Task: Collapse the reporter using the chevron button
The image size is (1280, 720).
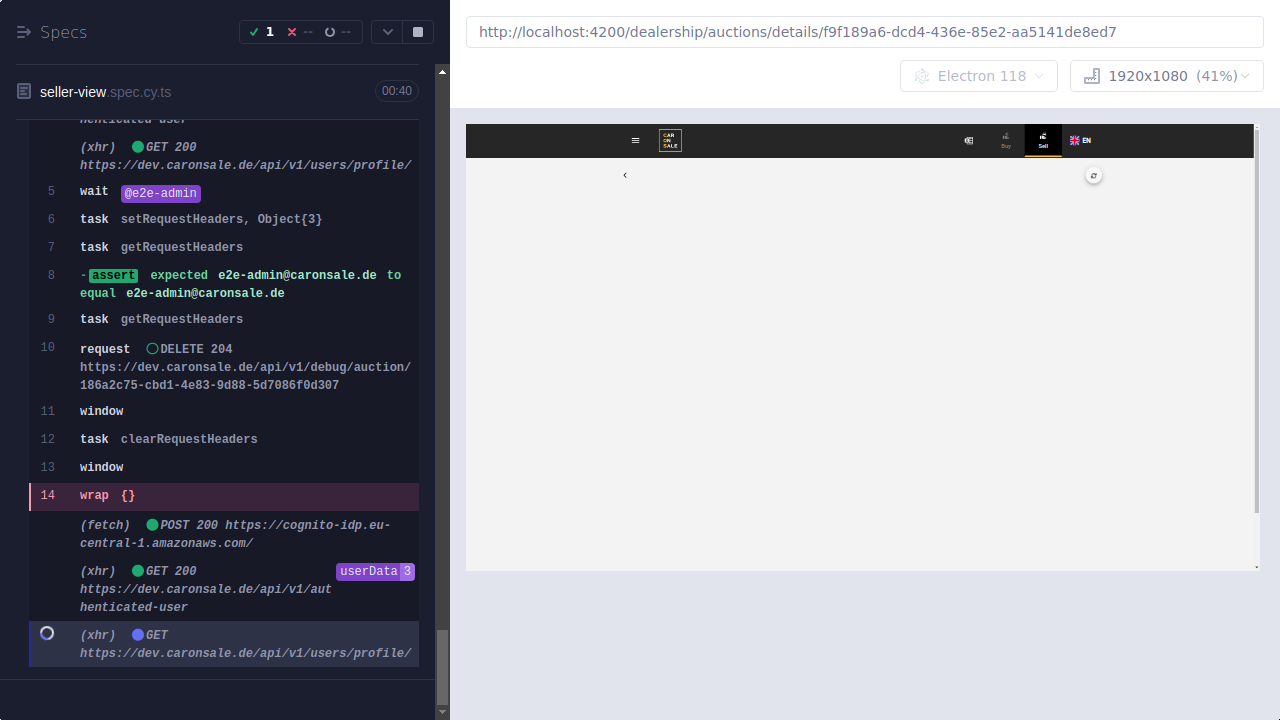Action: tap(387, 31)
